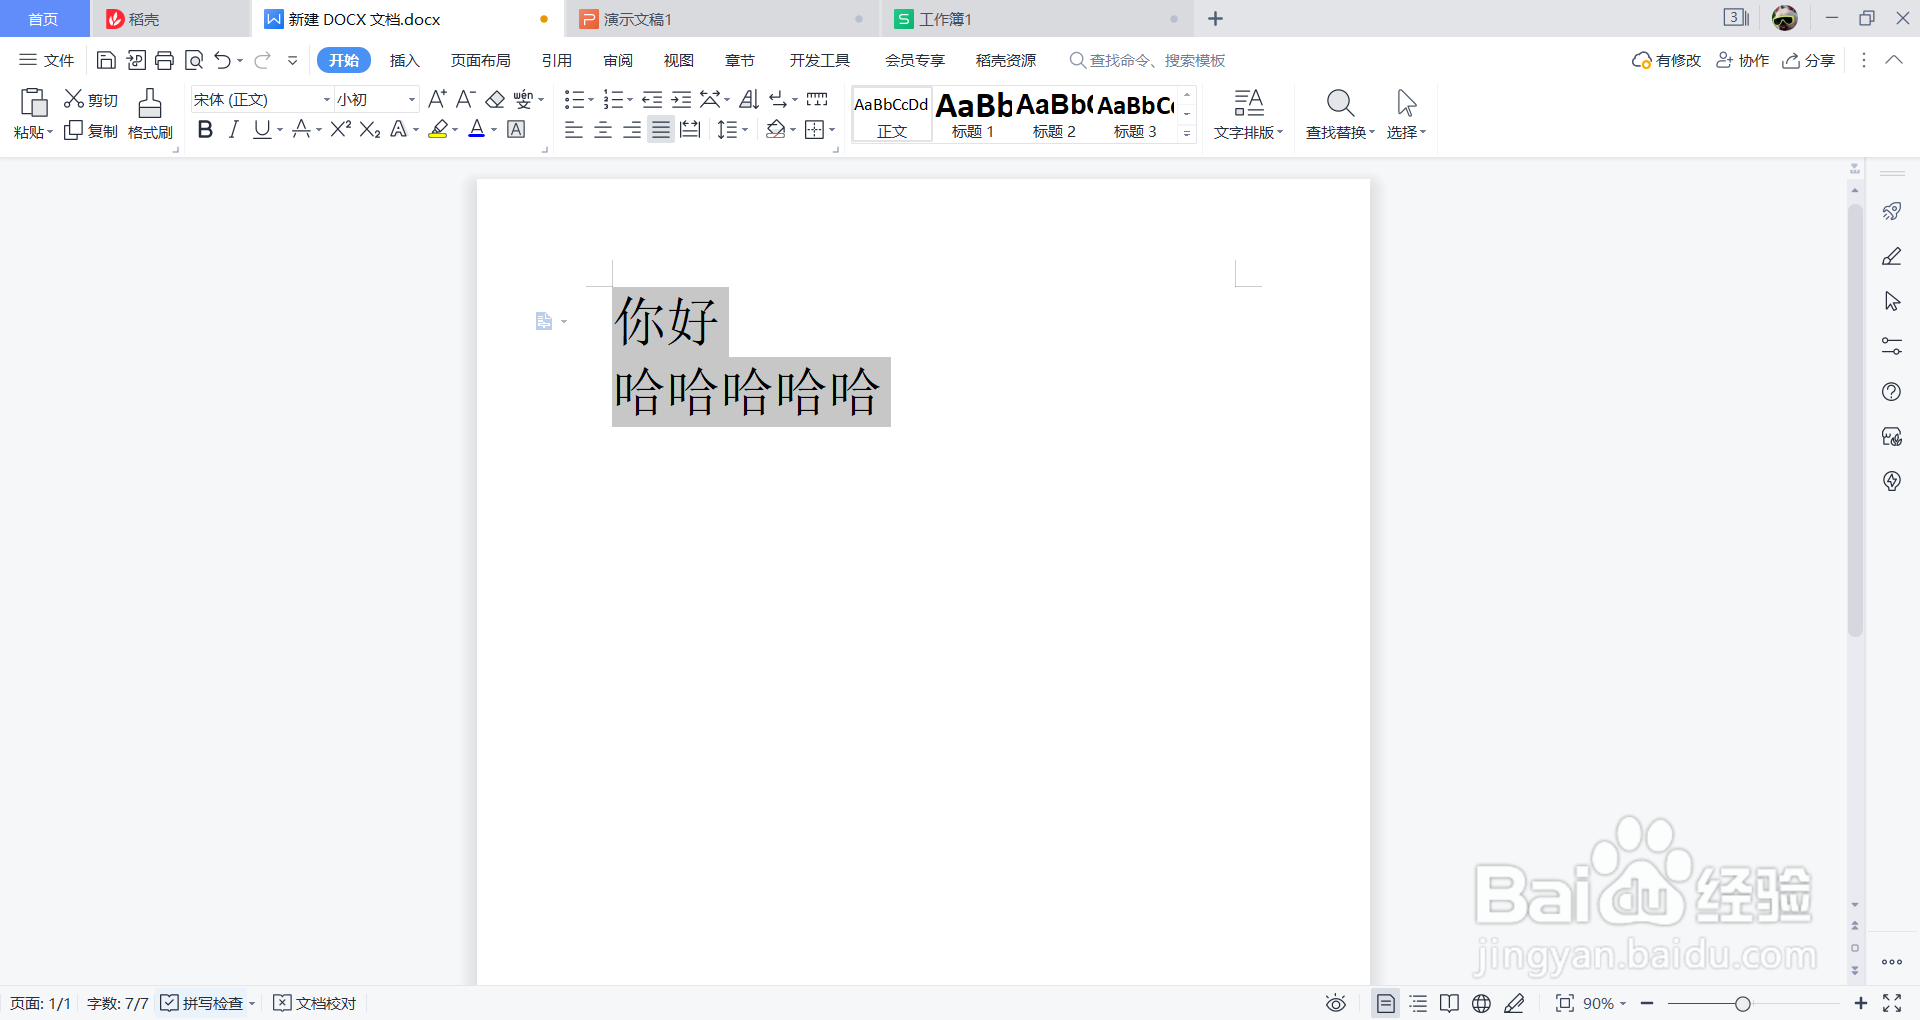Screen dimensions: 1920x1020
Task: Open the 文件 menu
Action: (47, 60)
